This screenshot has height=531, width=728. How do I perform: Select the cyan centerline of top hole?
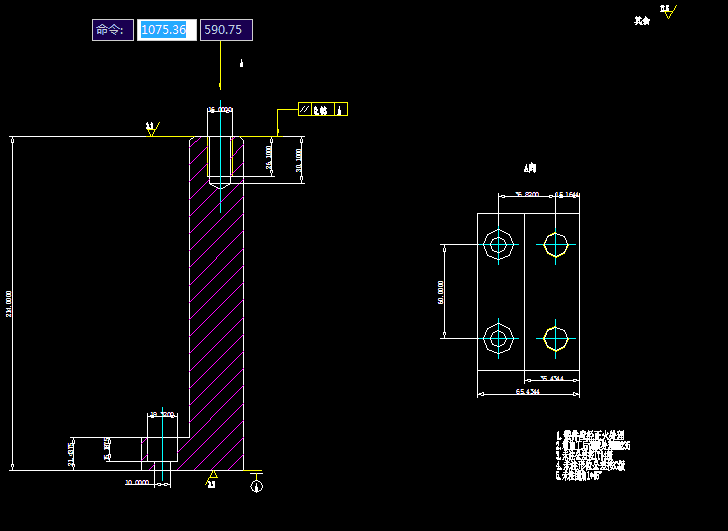[x=221, y=156]
